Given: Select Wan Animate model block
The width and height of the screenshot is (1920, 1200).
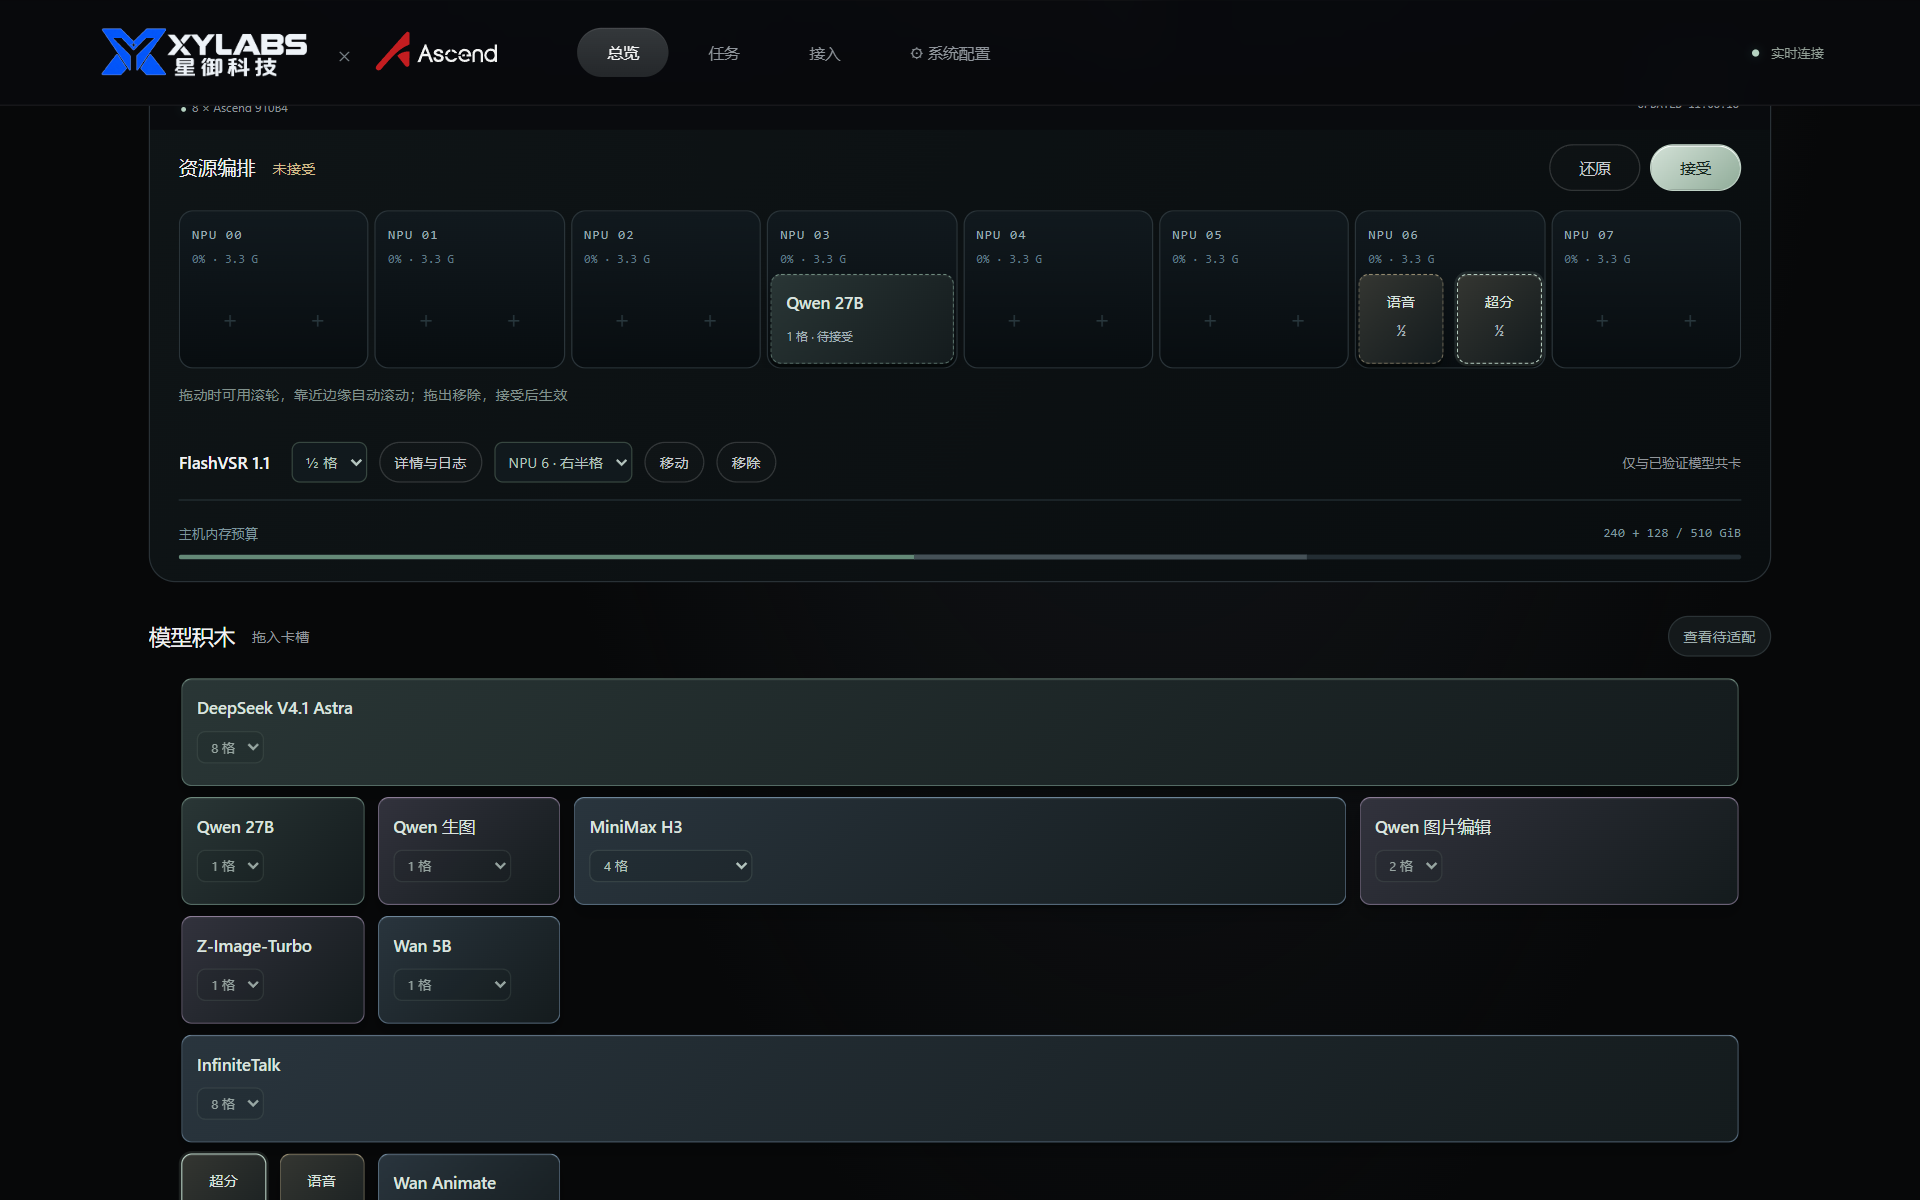Looking at the screenshot, I should click(468, 1177).
